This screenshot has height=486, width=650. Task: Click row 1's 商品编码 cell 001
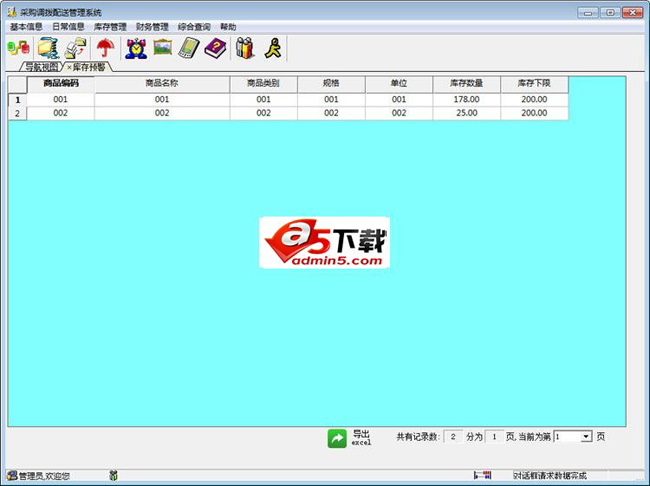61,100
